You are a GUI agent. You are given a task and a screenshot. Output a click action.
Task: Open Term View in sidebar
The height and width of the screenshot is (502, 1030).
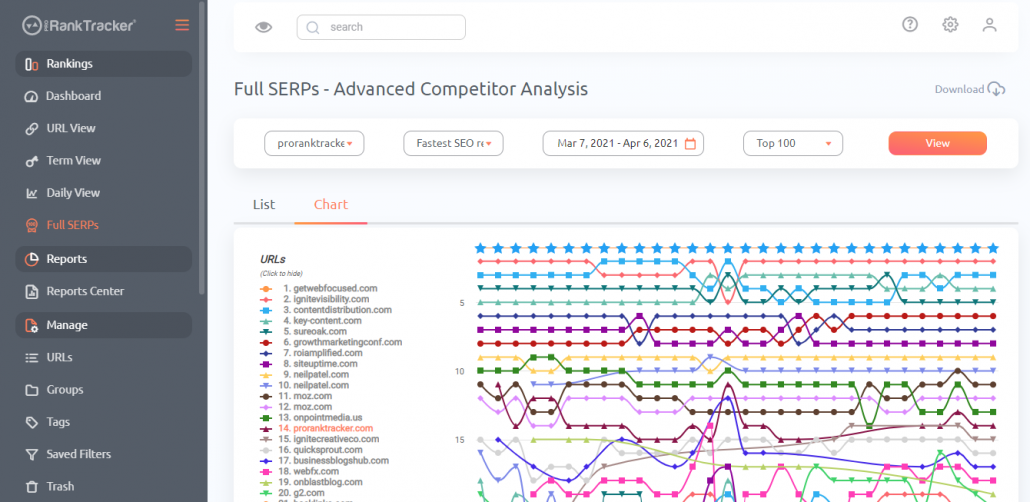coord(74,160)
